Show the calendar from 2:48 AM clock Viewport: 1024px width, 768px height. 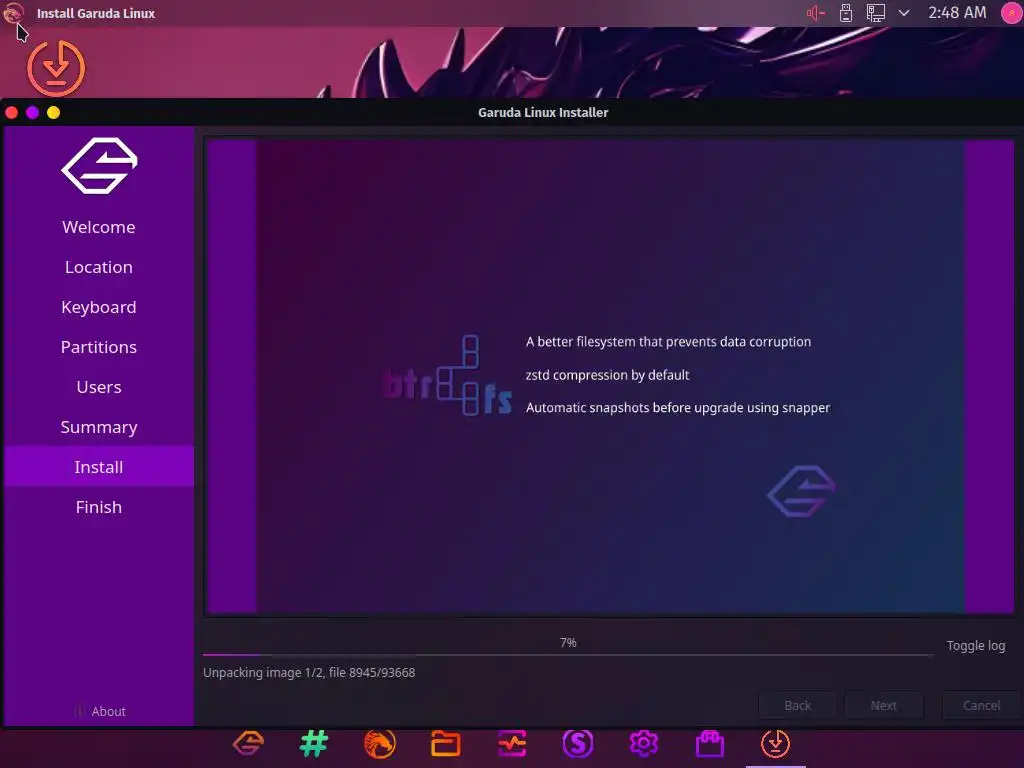tap(957, 12)
